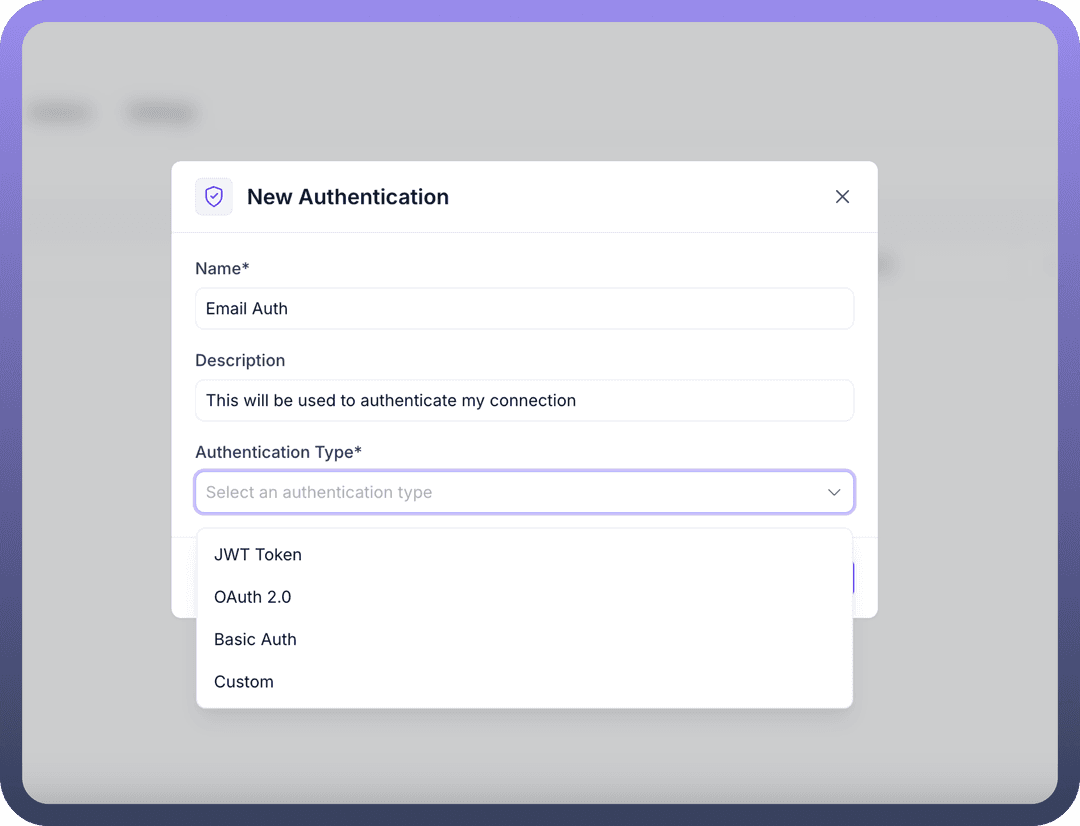Collapse the Authentication Type dropdown
The image size is (1080, 826).
(x=833, y=493)
